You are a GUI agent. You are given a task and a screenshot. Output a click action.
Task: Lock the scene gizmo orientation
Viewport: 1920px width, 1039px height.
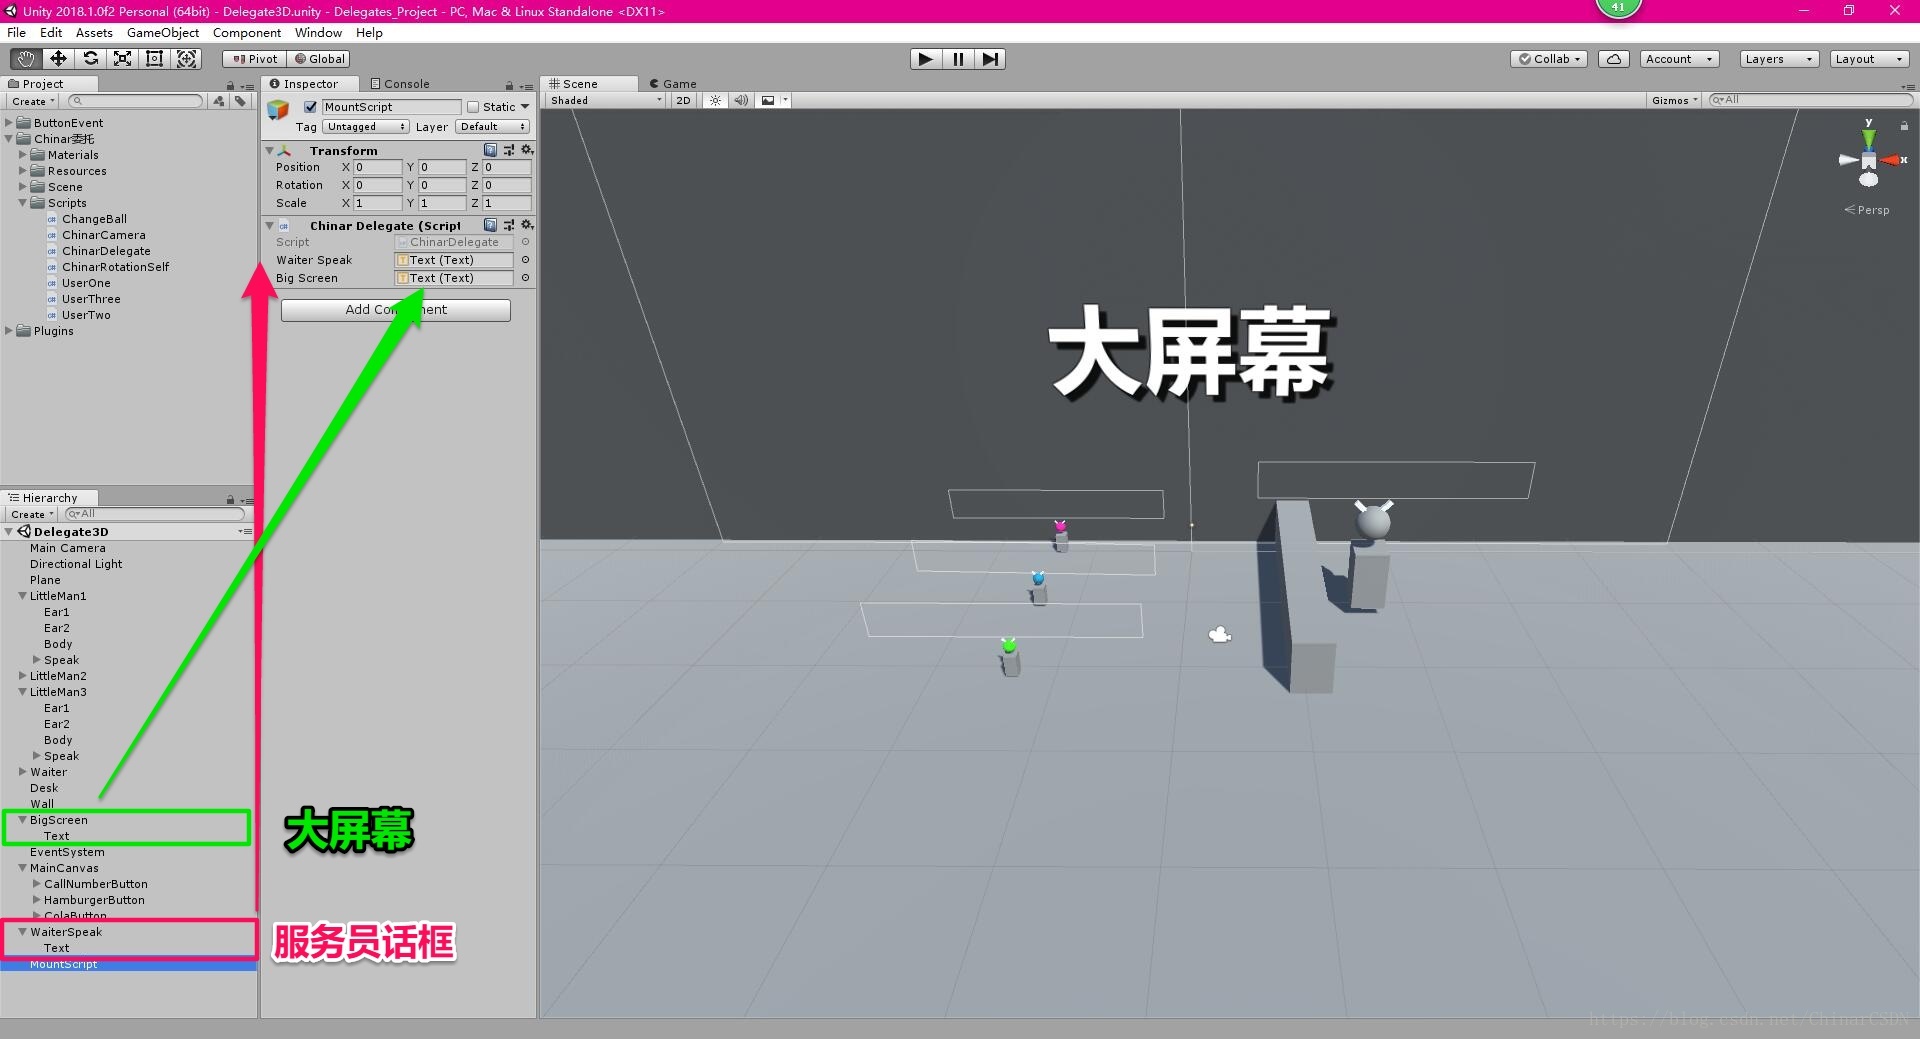pos(1904,126)
